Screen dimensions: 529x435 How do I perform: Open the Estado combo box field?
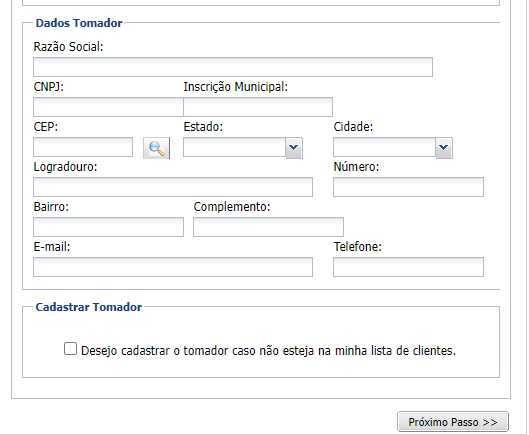[234, 147]
